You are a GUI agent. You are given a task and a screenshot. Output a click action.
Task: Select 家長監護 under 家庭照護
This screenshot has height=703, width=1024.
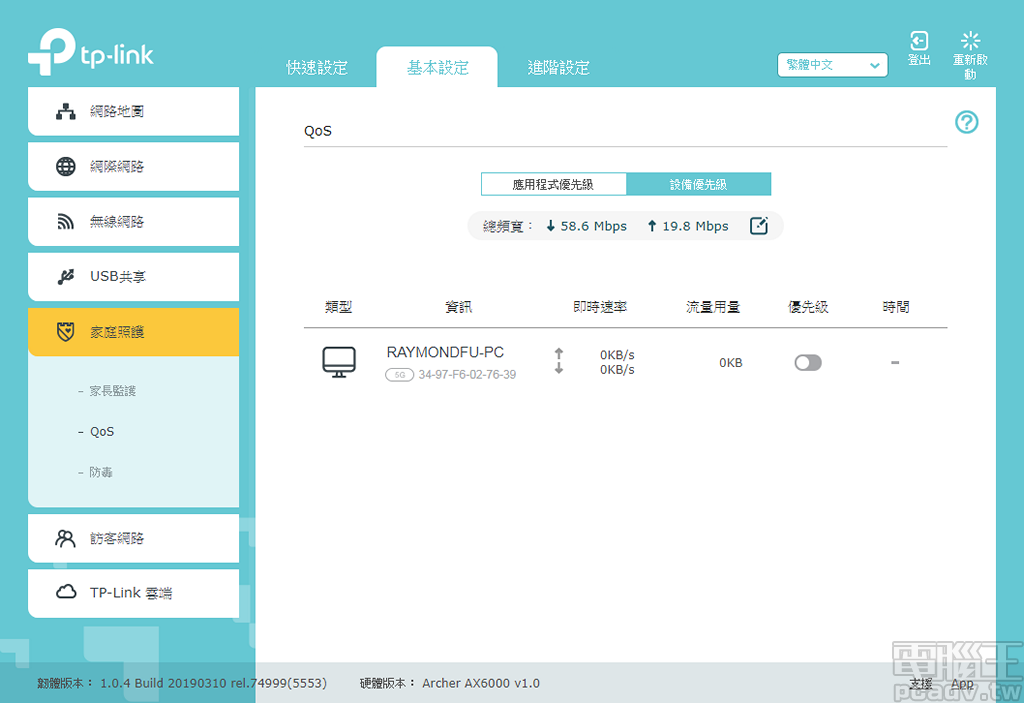[x=113, y=391]
